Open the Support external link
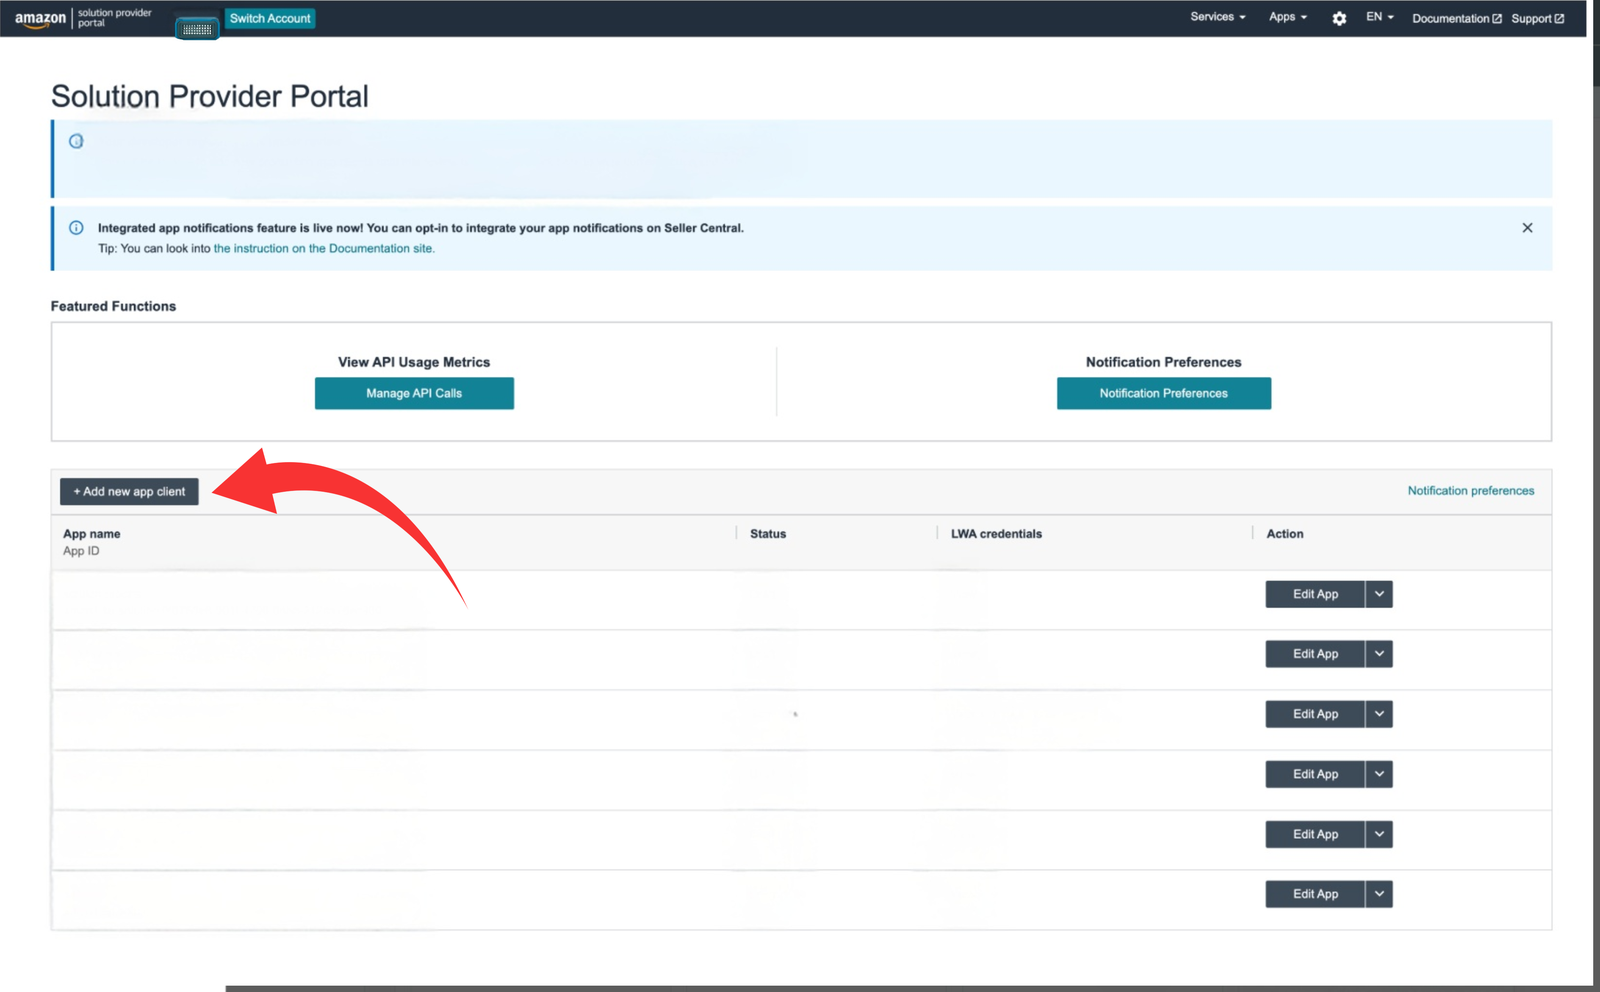 click(1538, 18)
